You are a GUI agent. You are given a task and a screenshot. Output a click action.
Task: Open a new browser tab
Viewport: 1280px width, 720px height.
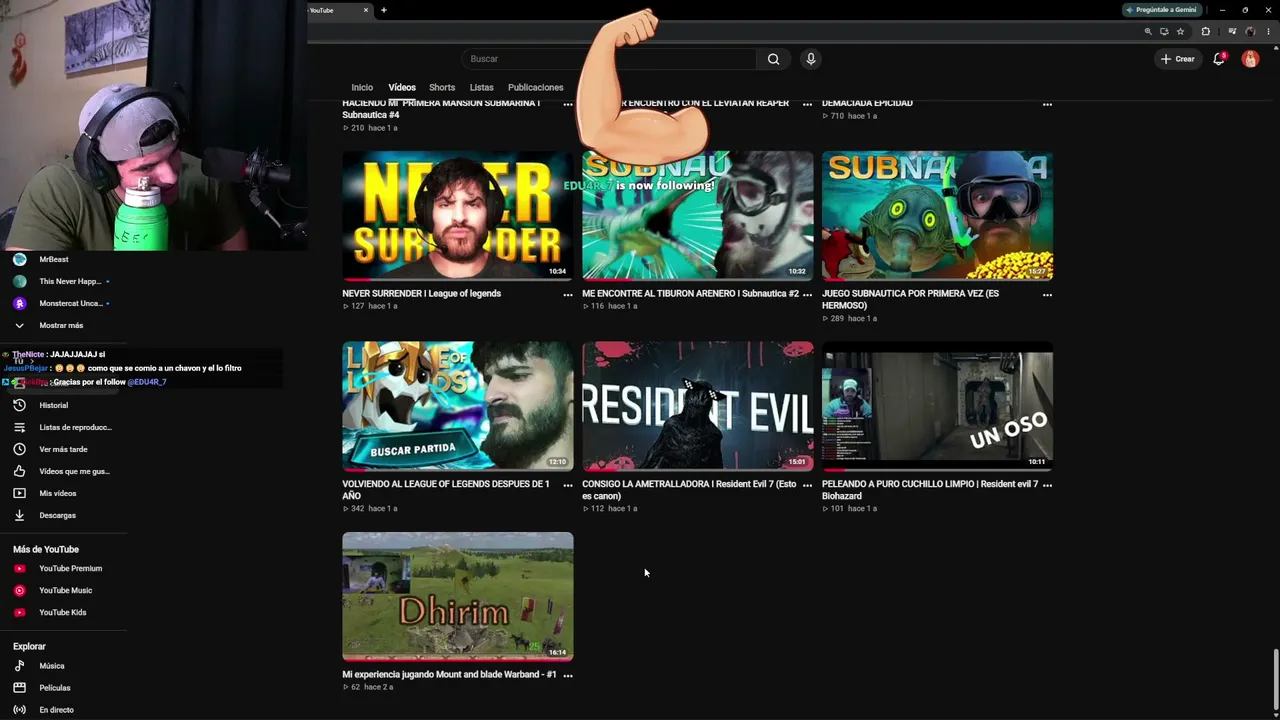(x=384, y=10)
